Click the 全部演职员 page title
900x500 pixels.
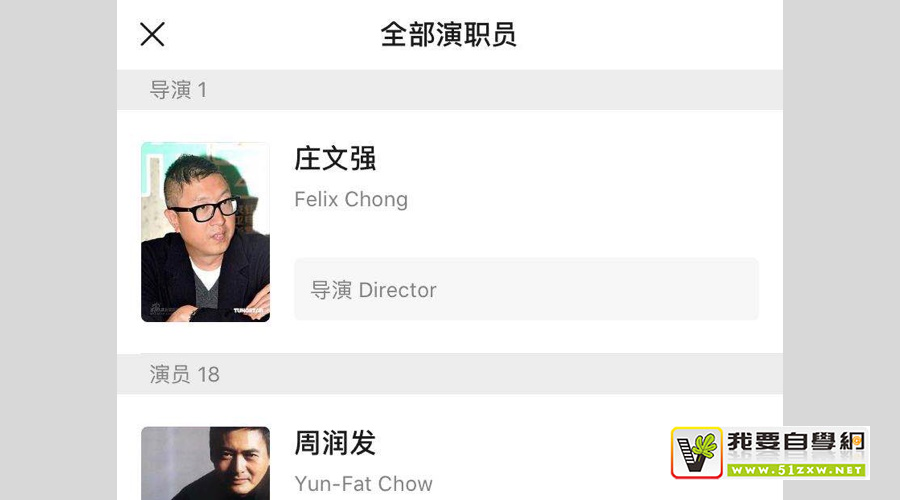448,34
